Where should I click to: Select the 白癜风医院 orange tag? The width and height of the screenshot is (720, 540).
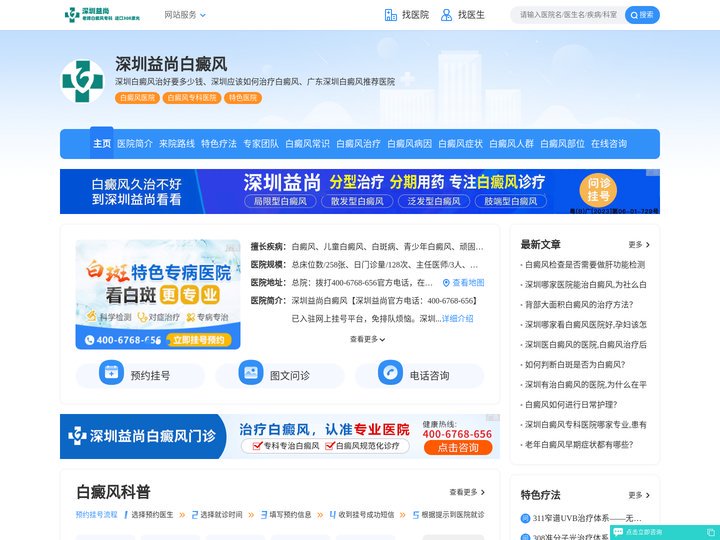(137, 98)
